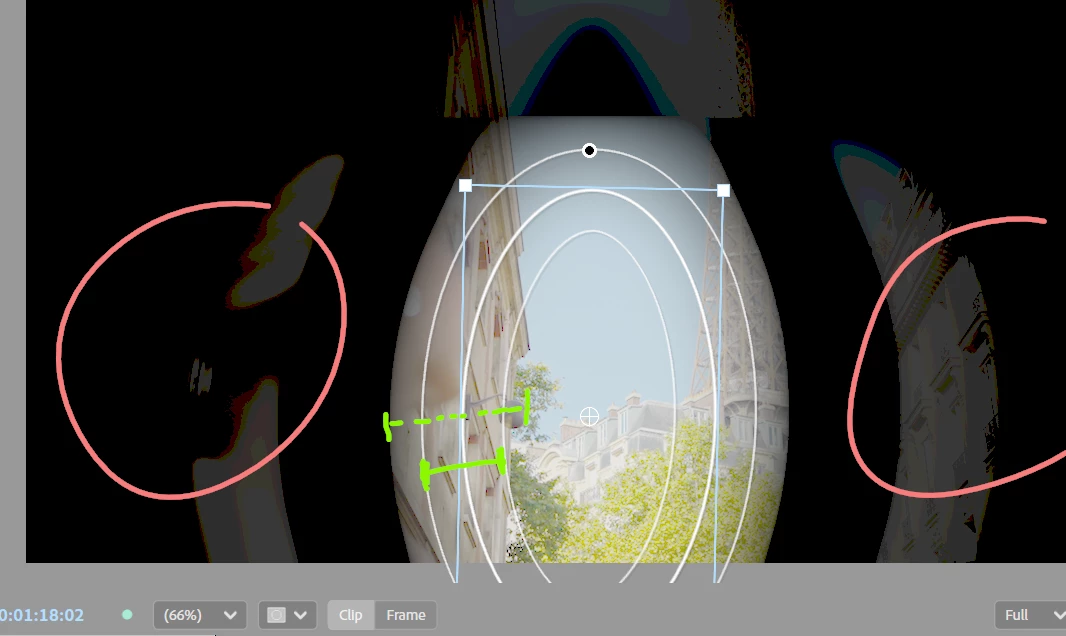Open the display mode icon dropdown
The height and width of the screenshot is (636, 1066).
pyautogui.click(x=287, y=615)
